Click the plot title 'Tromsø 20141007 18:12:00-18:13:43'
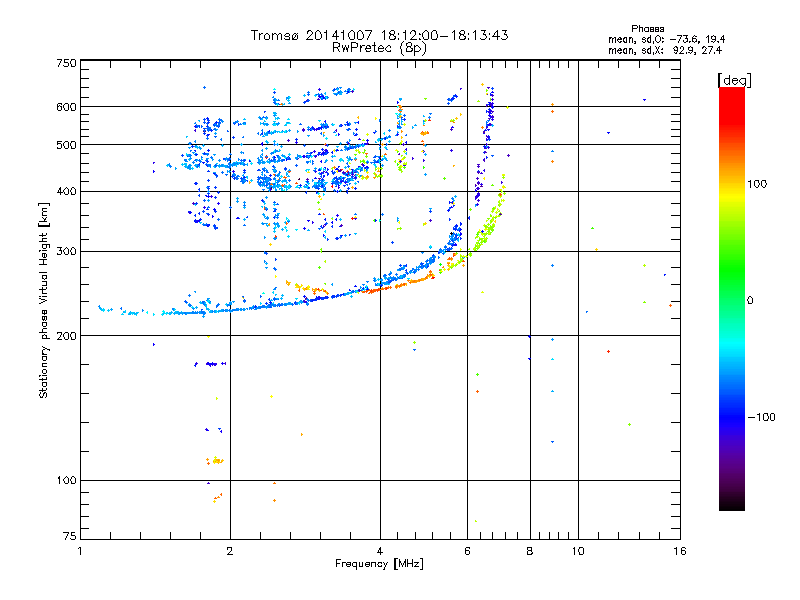Viewport: 800px width, 600px height. pos(379,35)
